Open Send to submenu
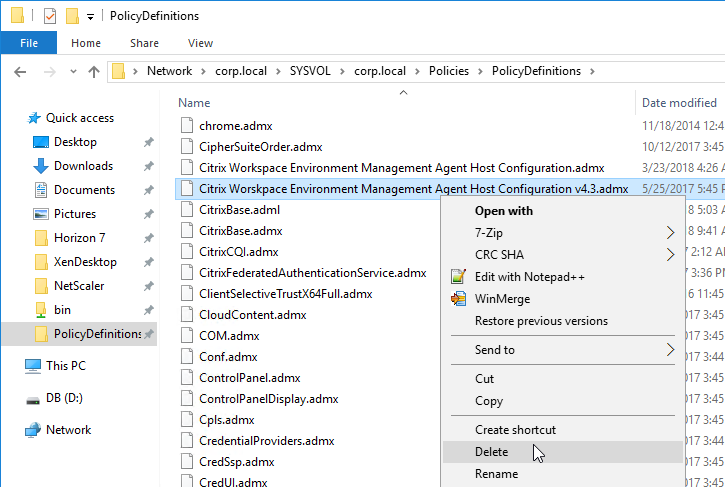Image resolution: width=725 pixels, height=487 pixels. pos(563,350)
